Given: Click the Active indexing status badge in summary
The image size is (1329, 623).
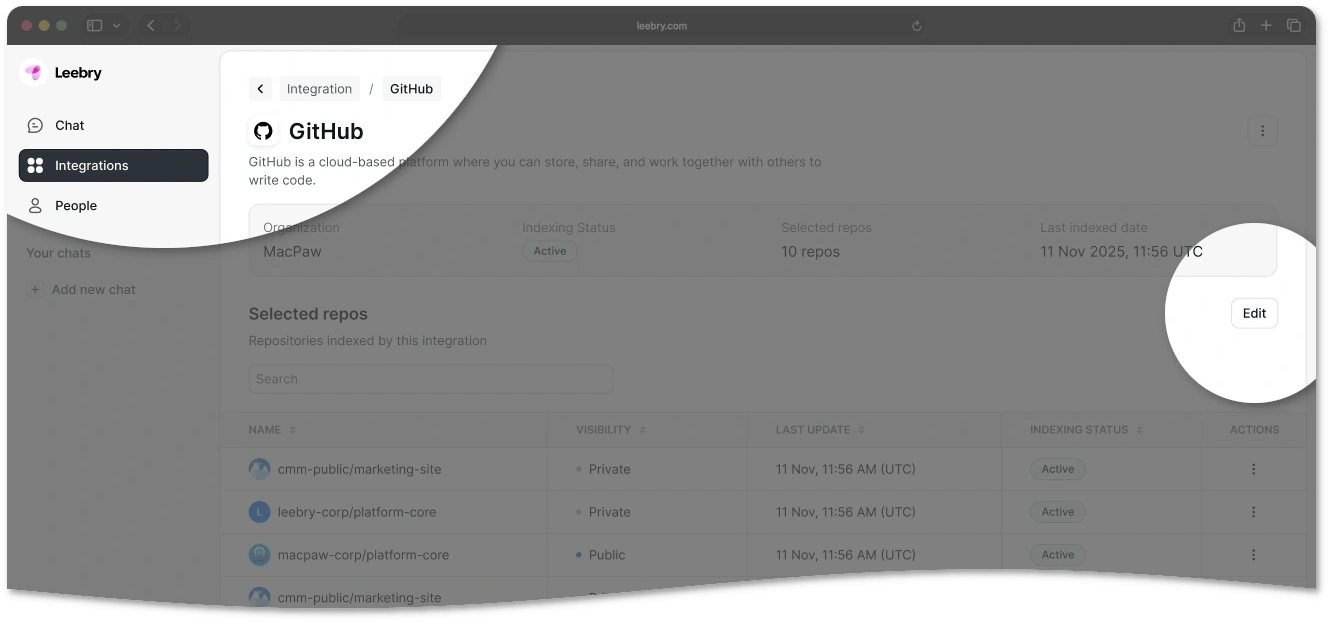Looking at the screenshot, I should 550,251.
